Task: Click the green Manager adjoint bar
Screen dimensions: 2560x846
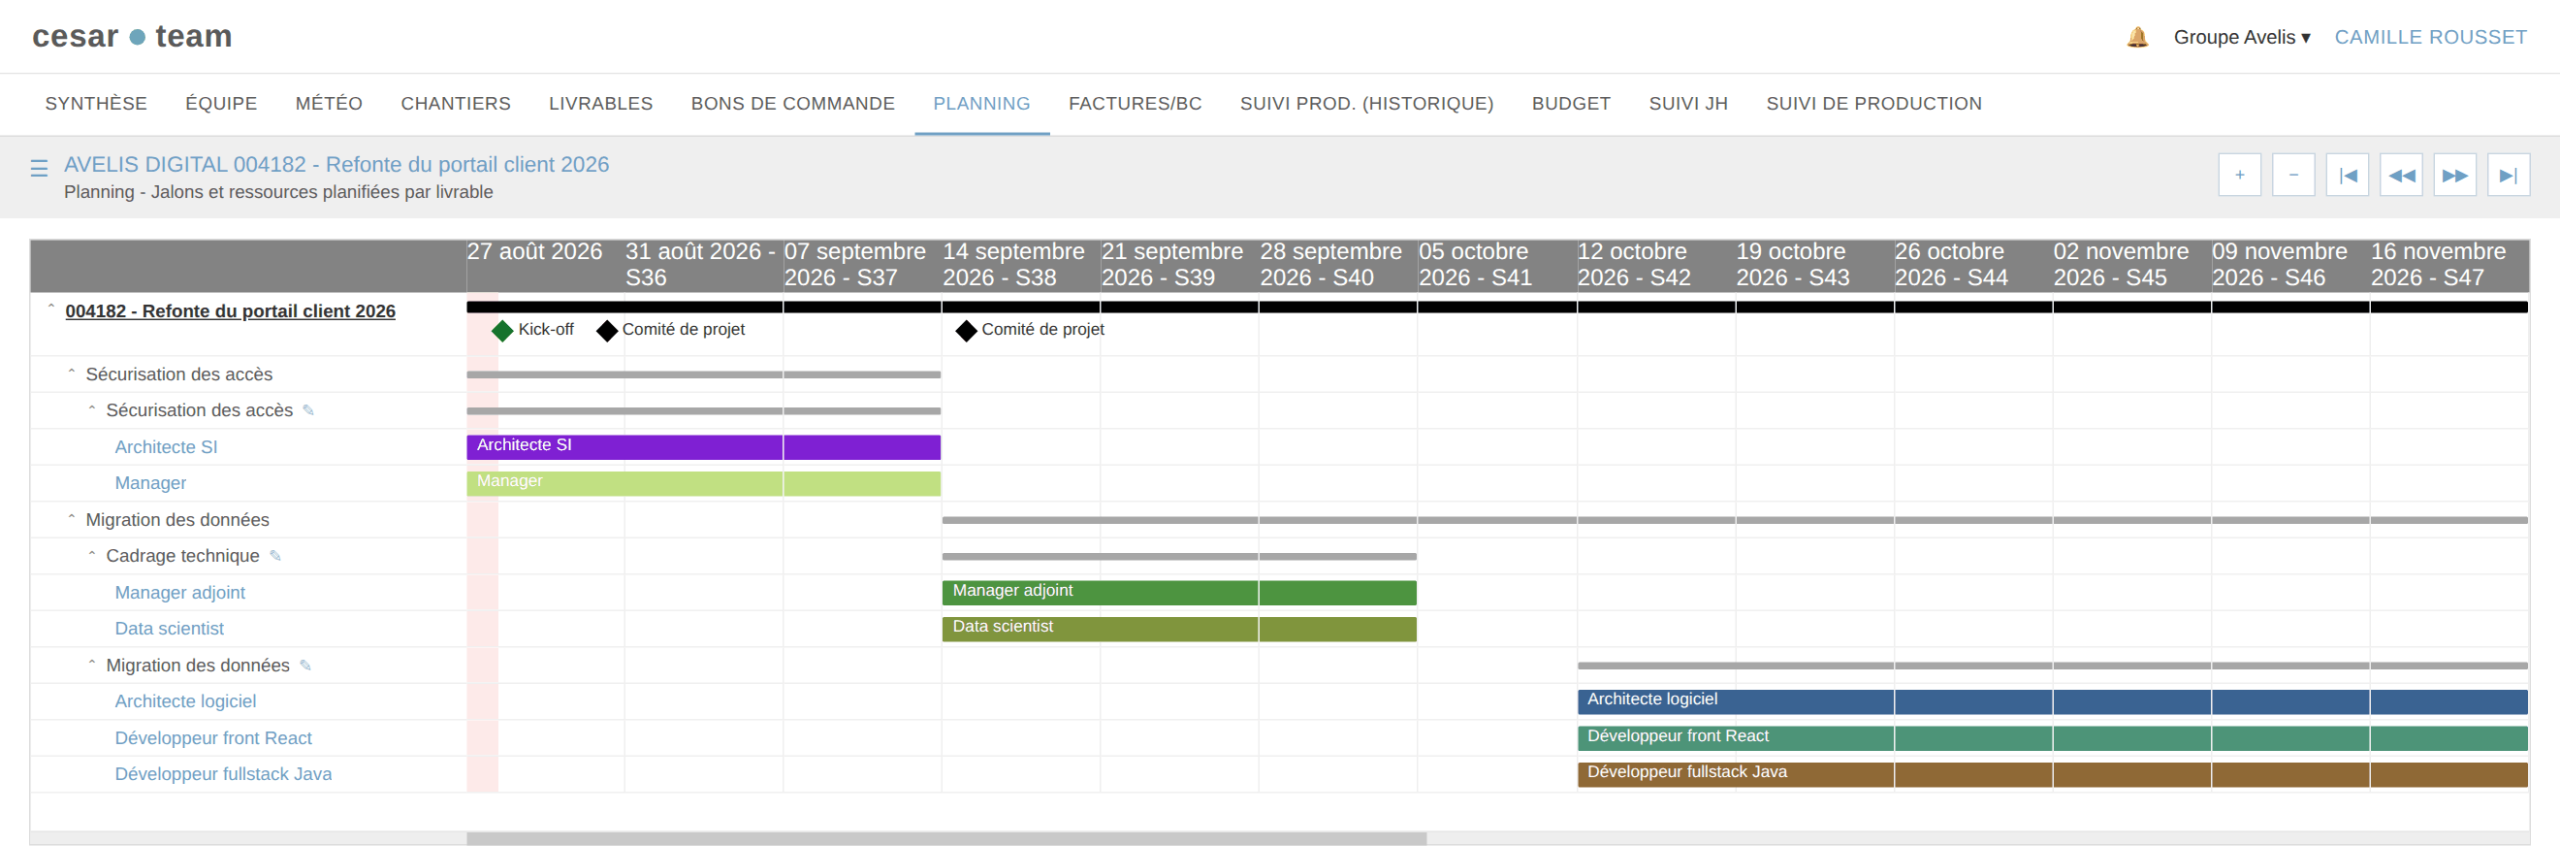Action: [x=1179, y=593]
